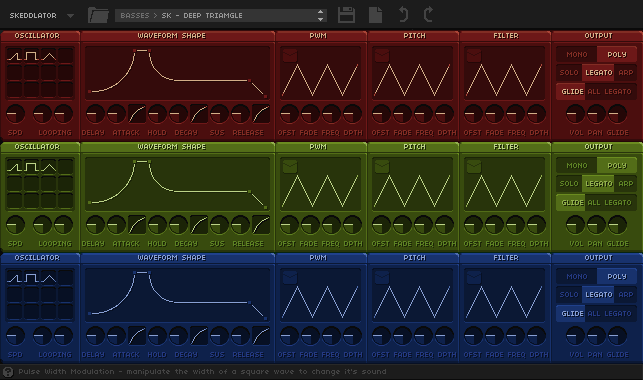
Task: Select the square waveform in the red oscillator
Action: click(32, 55)
